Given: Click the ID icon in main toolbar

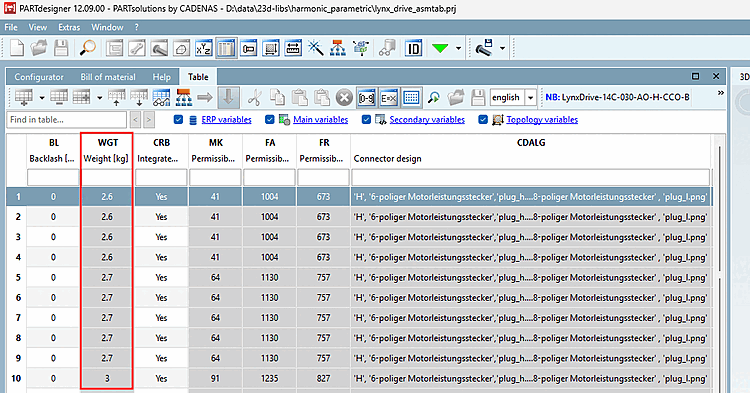Looking at the screenshot, I should tap(413, 48).
